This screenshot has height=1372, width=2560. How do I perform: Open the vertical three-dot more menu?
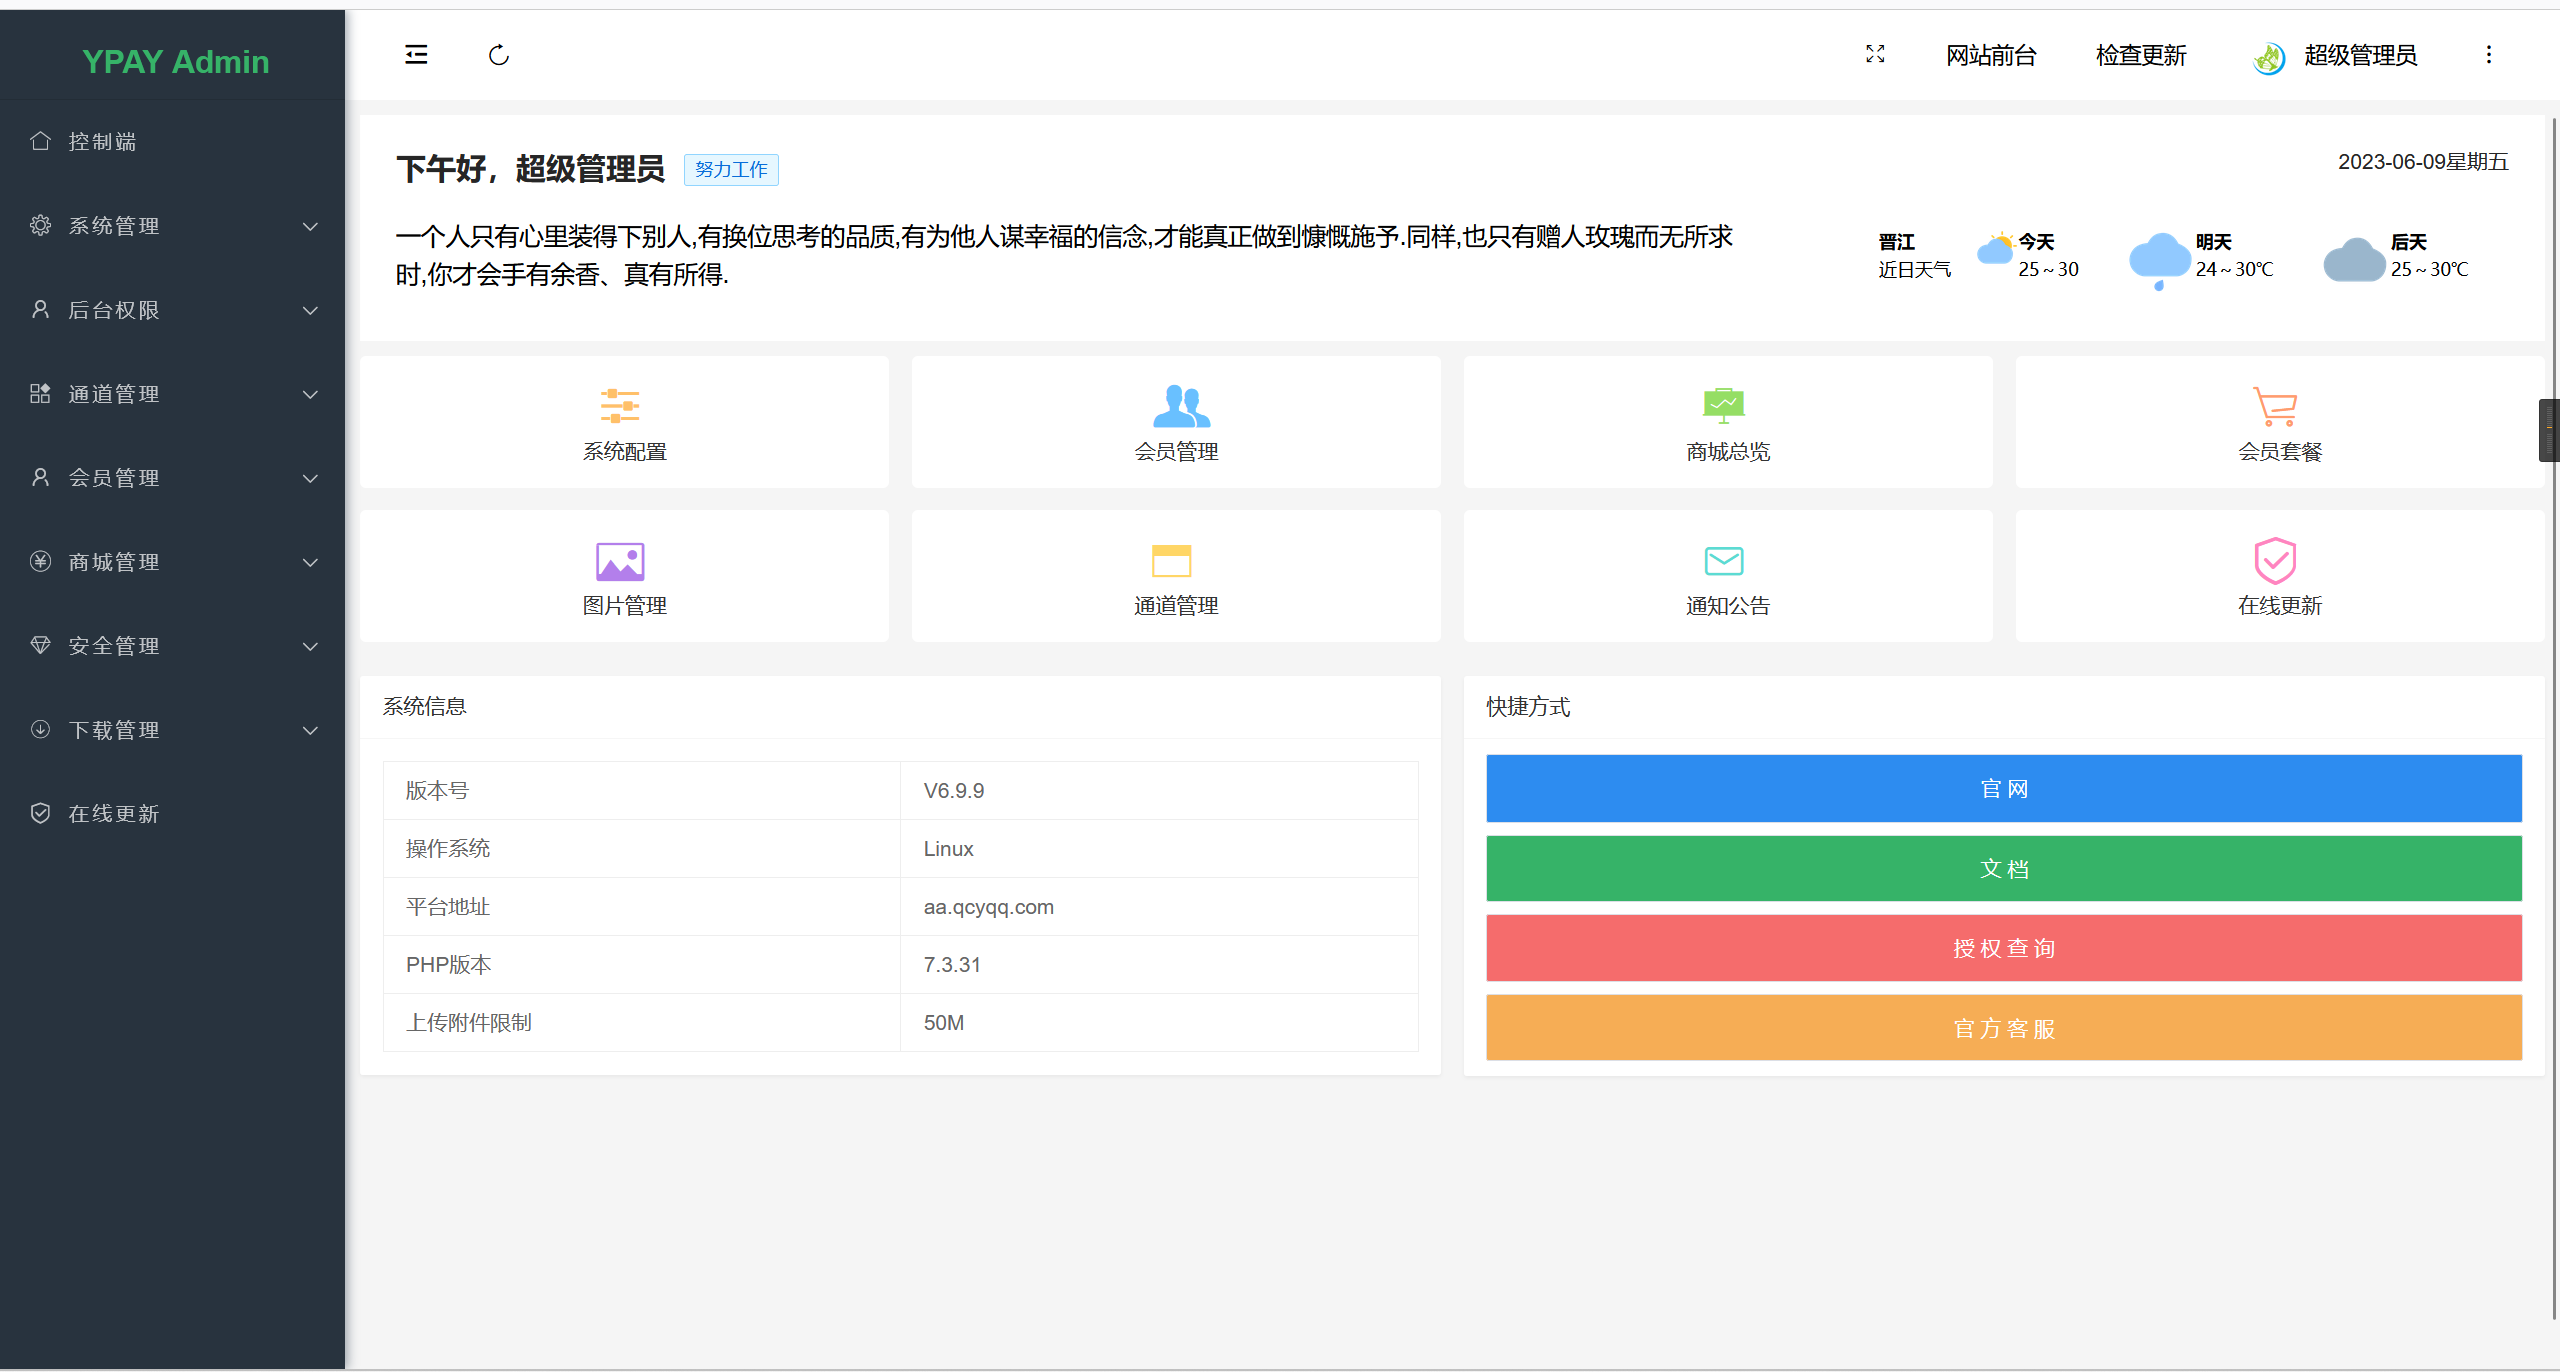point(2489,55)
